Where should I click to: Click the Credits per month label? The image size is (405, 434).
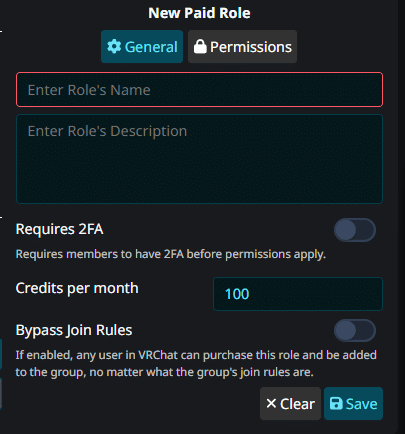click(77, 288)
